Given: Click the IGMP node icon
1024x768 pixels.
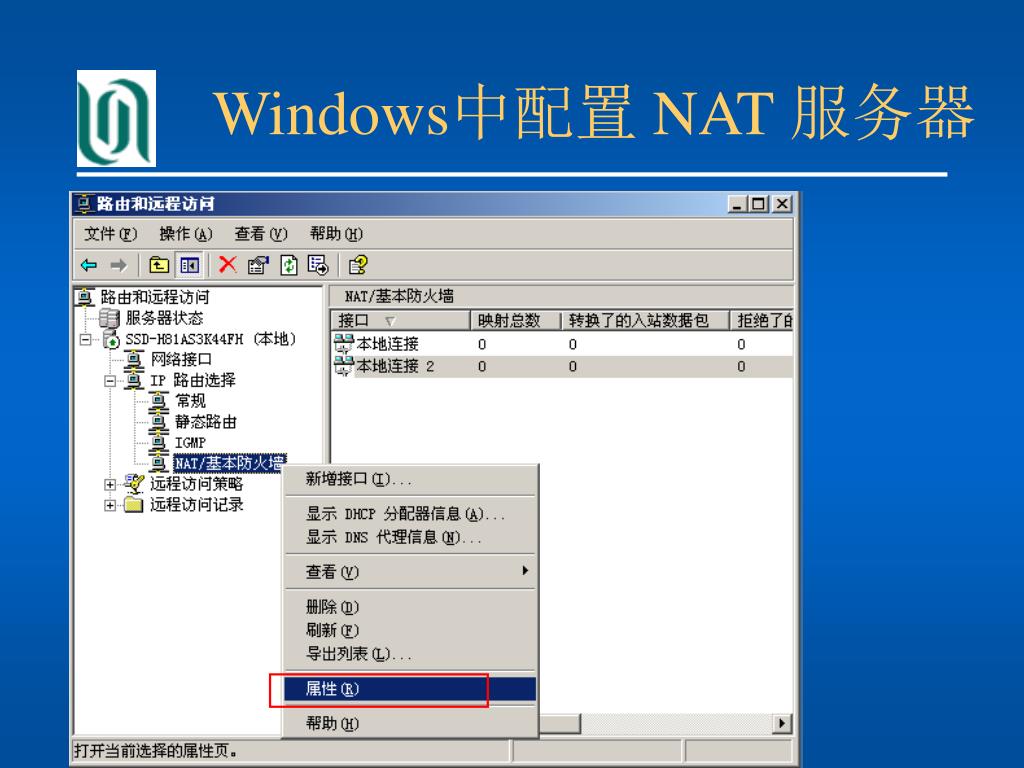Looking at the screenshot, I should pyautogui.click(x=159, y=443).
